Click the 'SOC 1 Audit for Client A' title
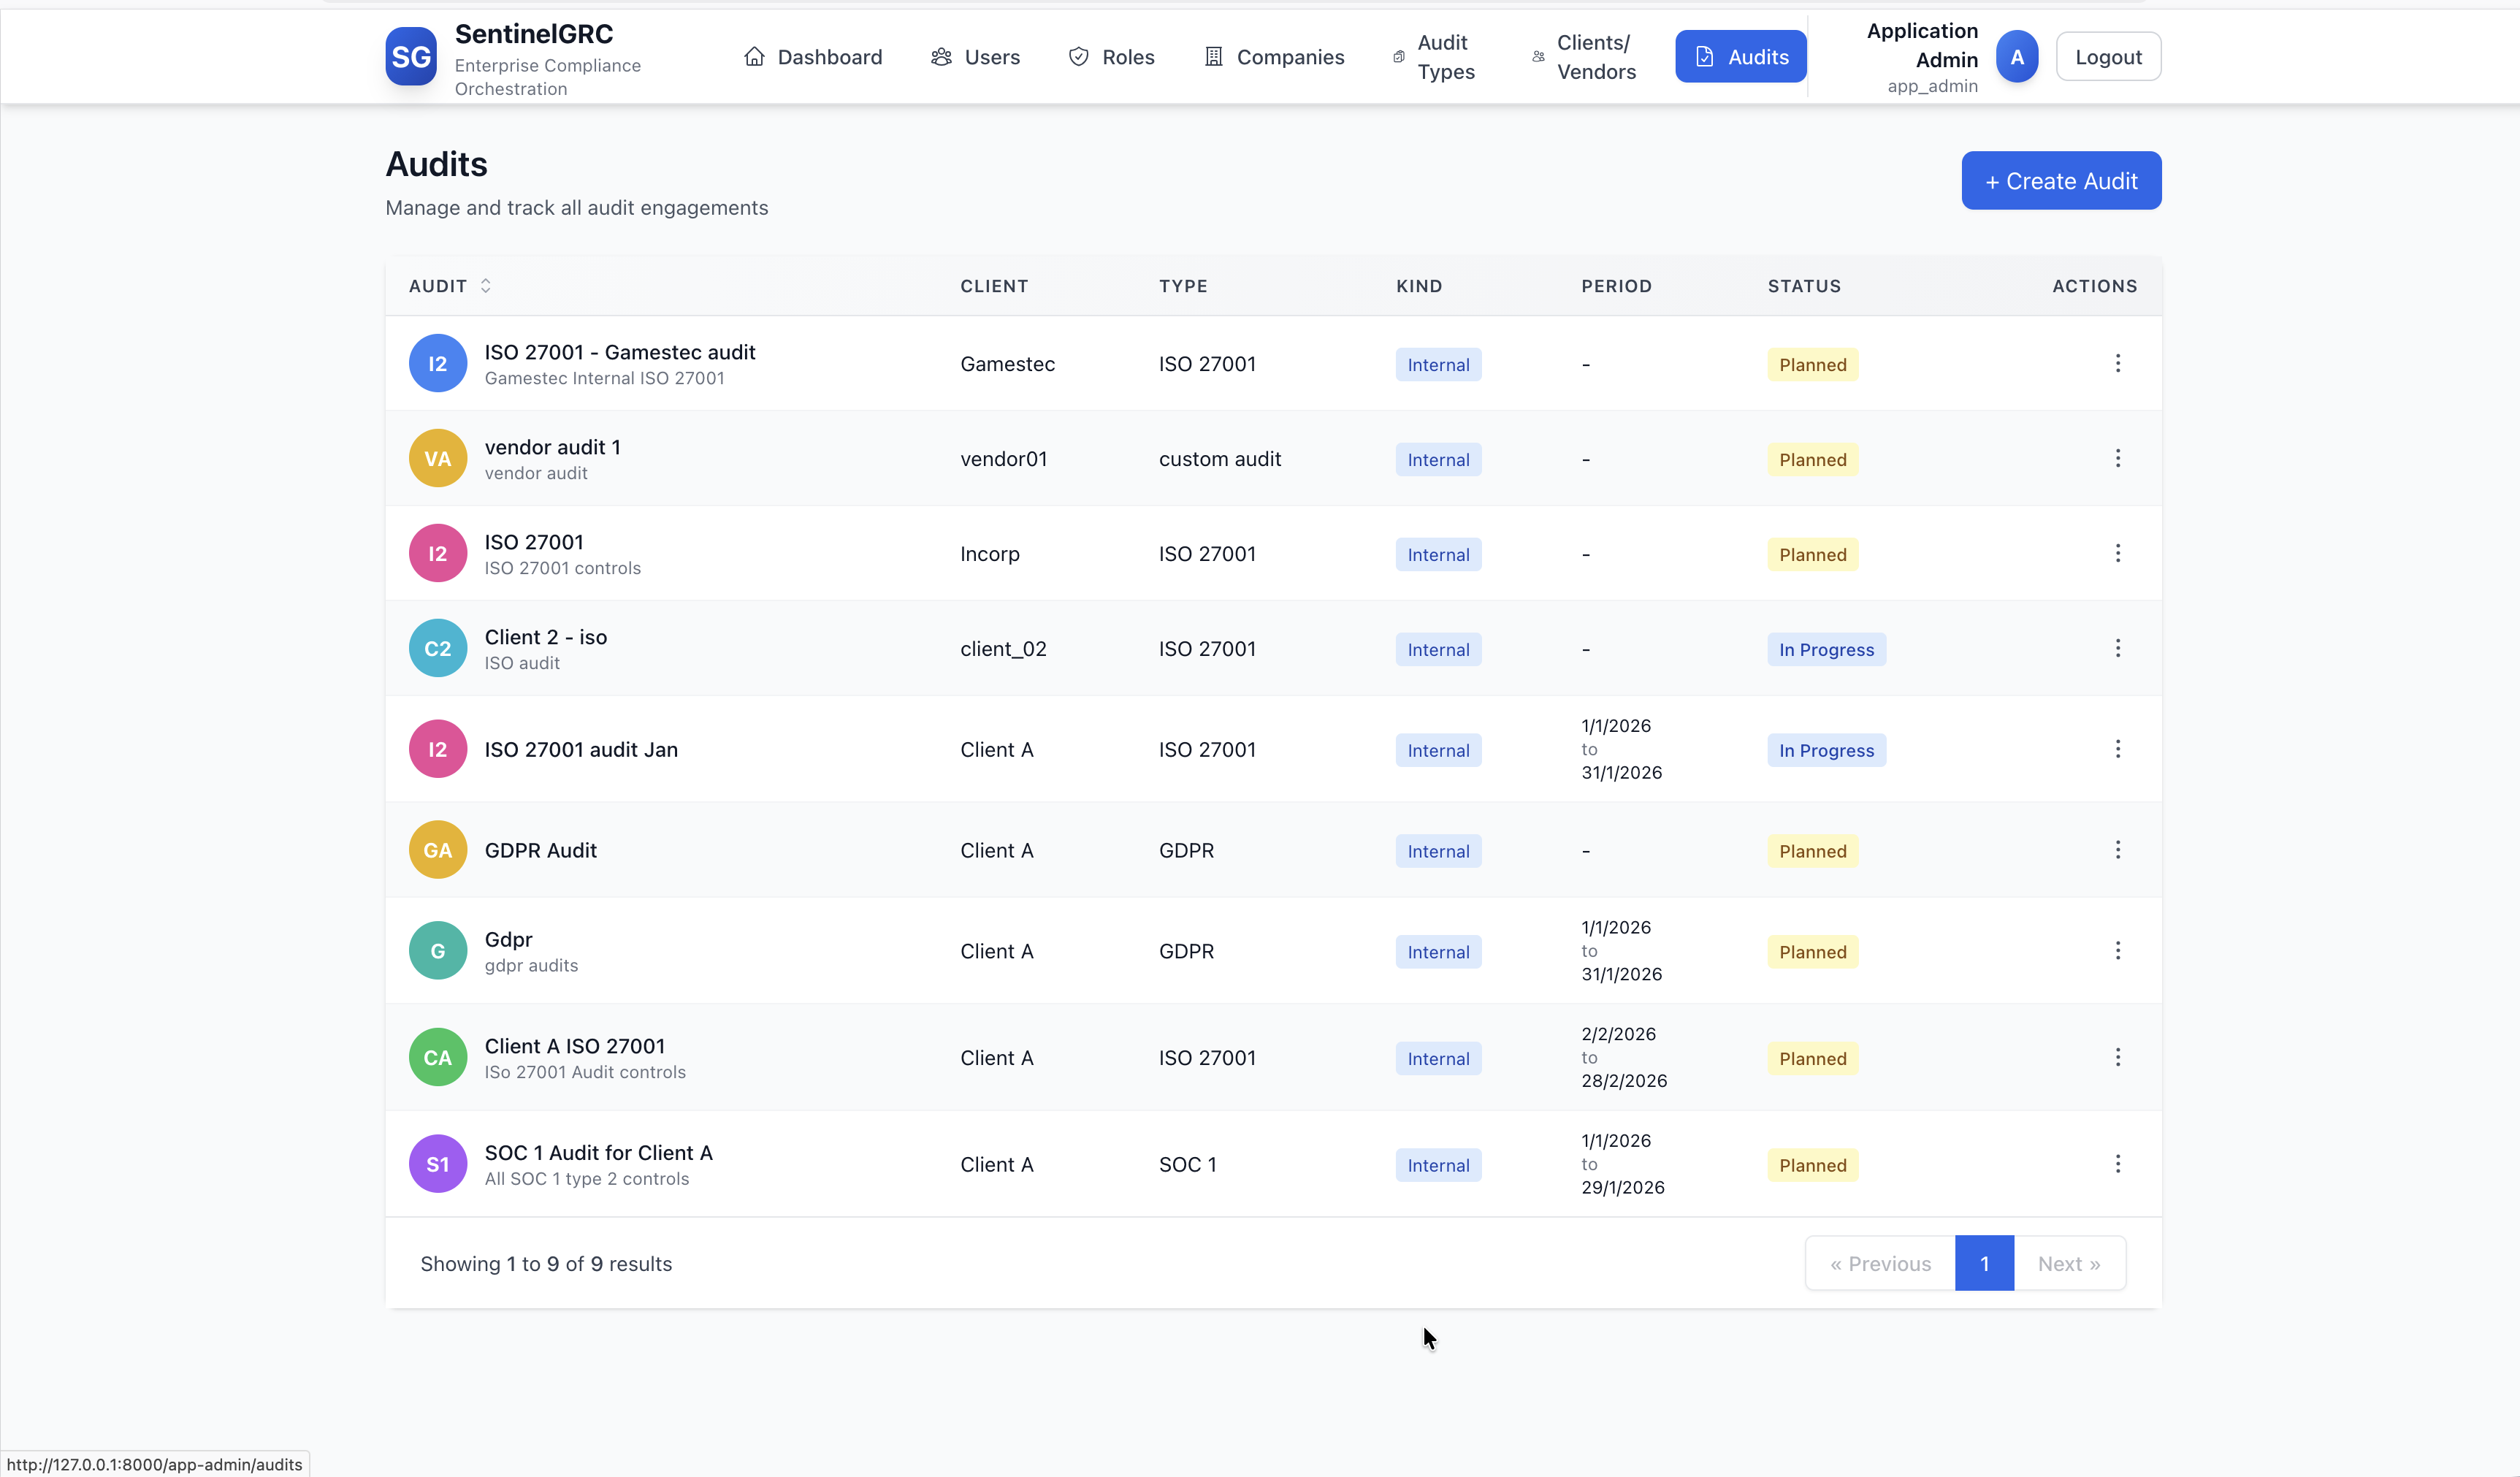Viewport: 2520px width, 1477px height. [599, 1153]
